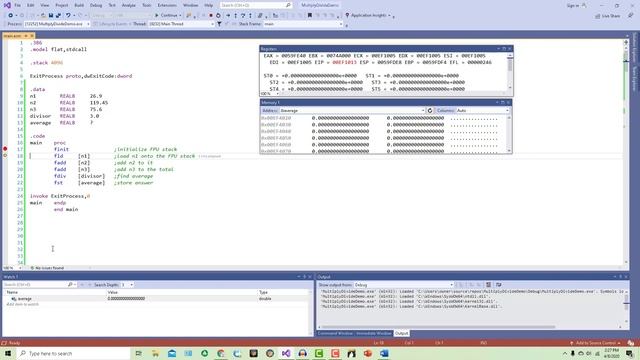
Task: Click the Memory 1 vertical scrollbar
Action: [509, 134]
